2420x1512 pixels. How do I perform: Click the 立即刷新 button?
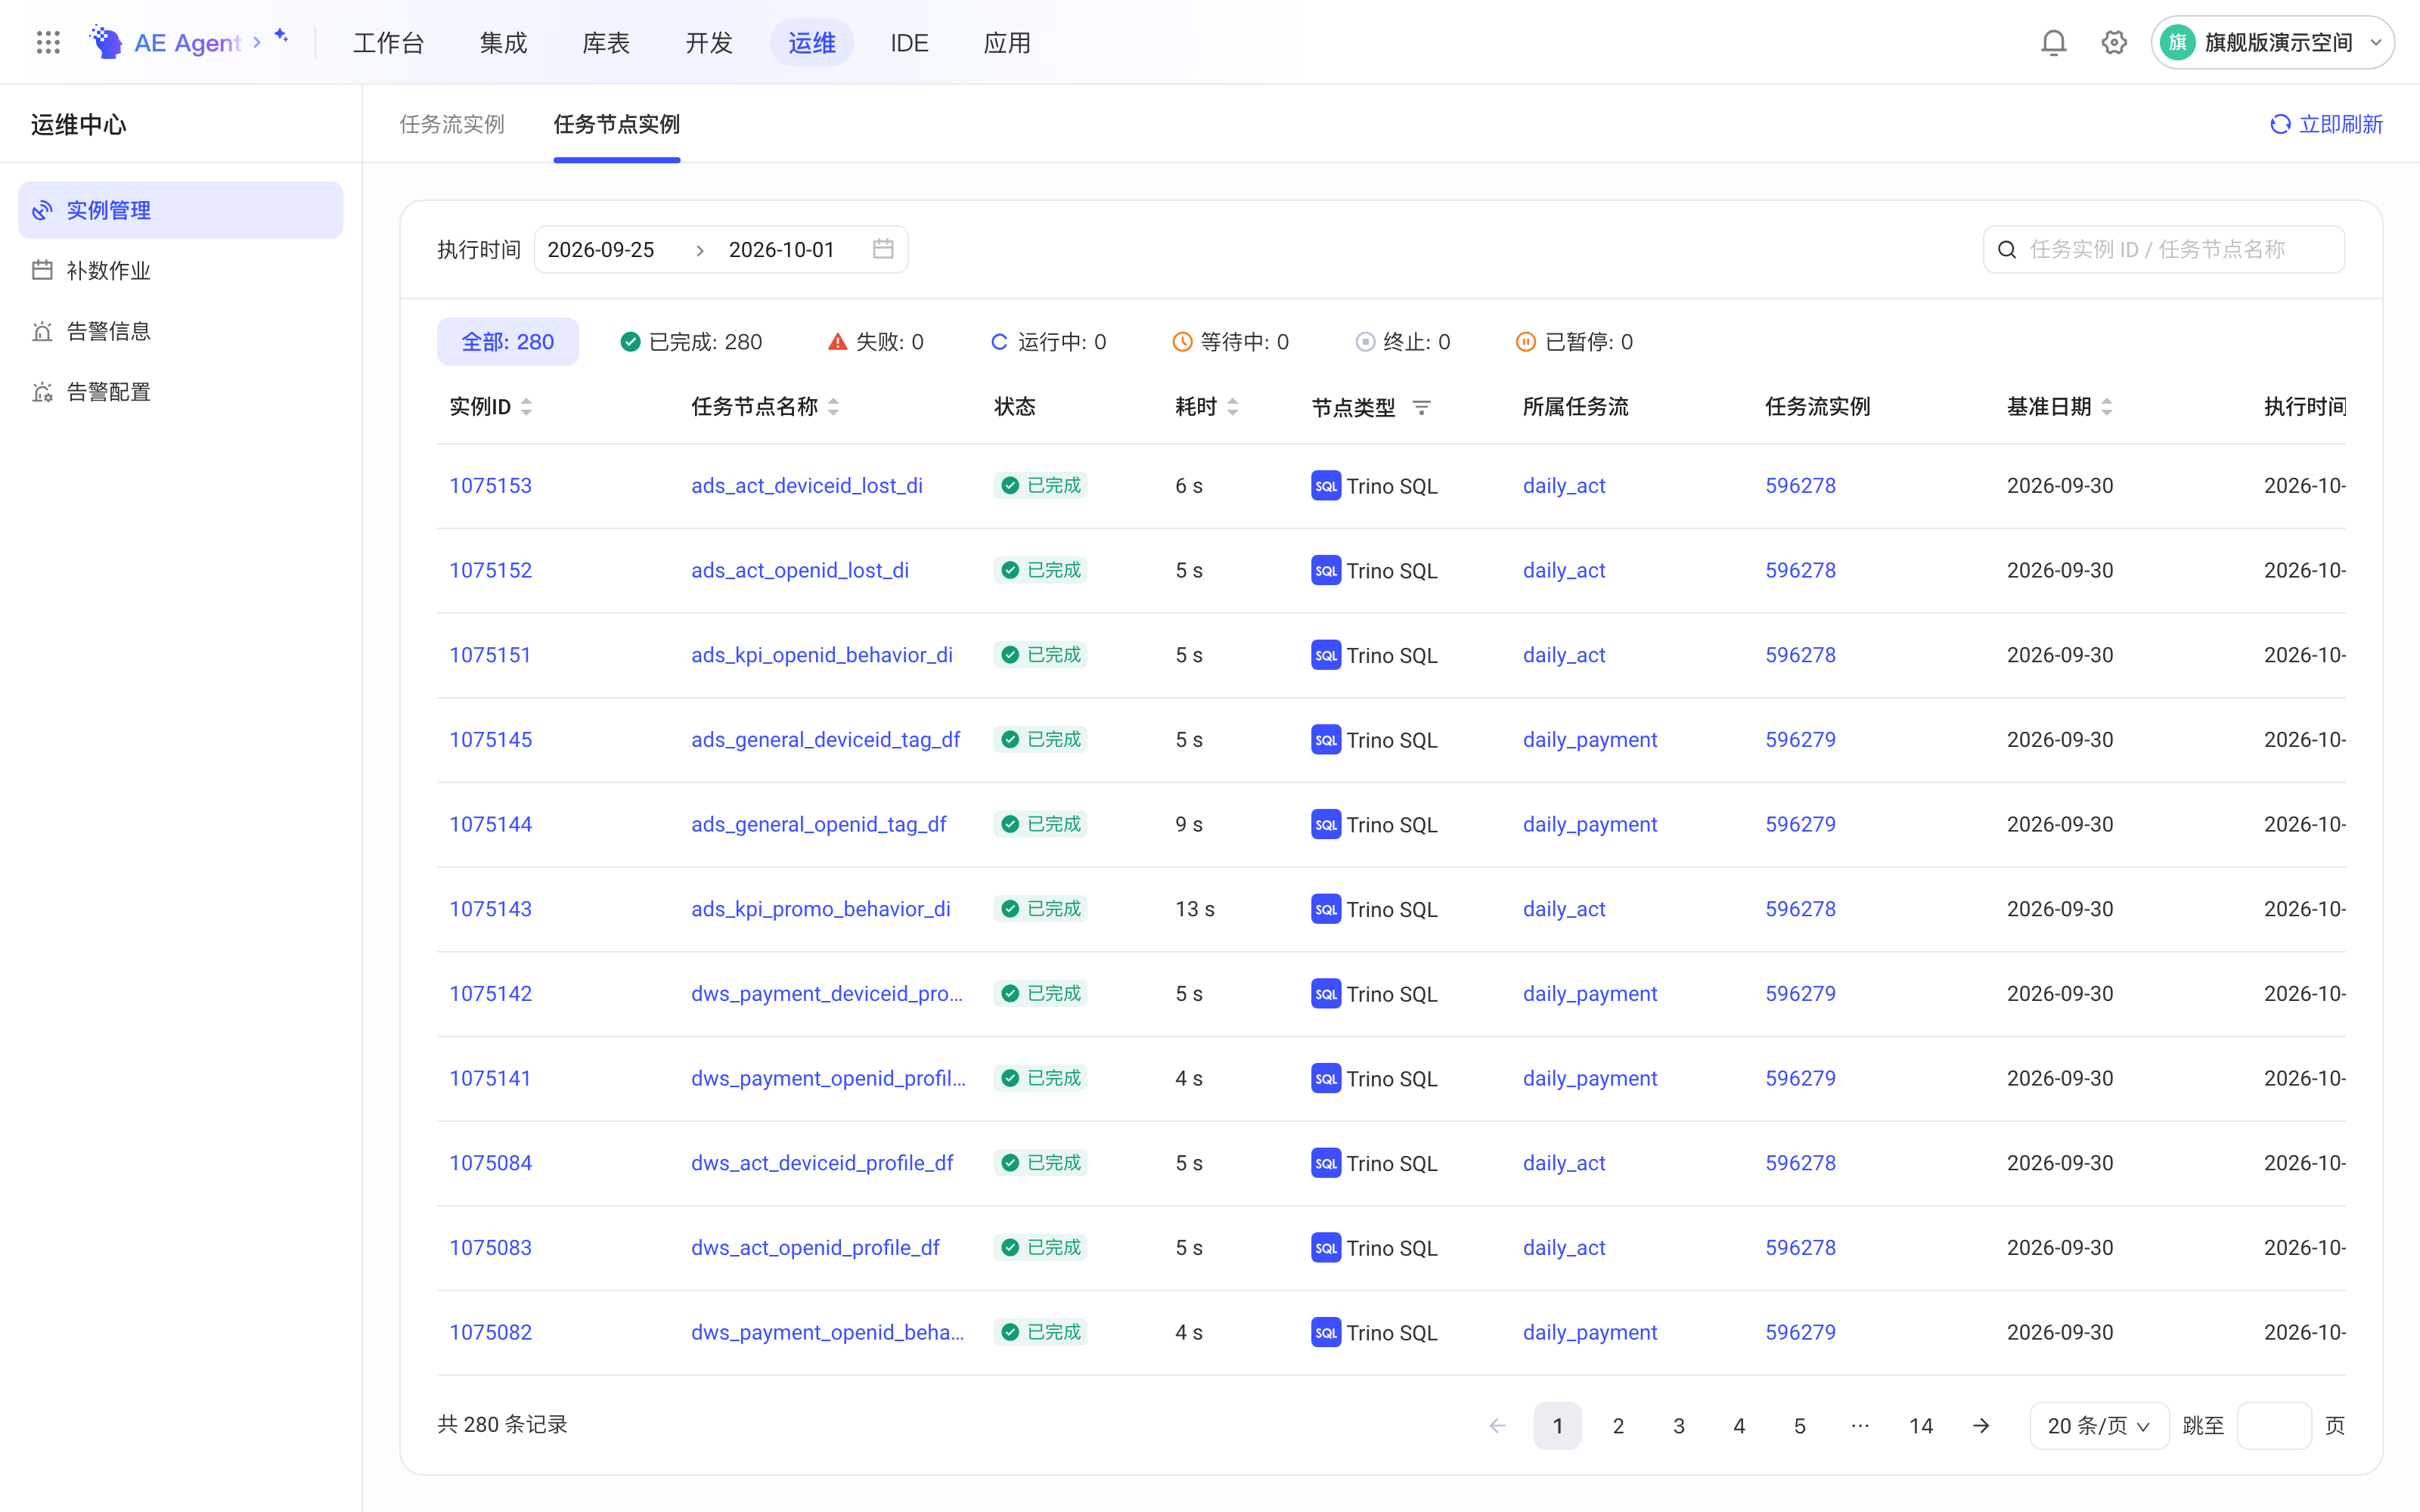2326,124
